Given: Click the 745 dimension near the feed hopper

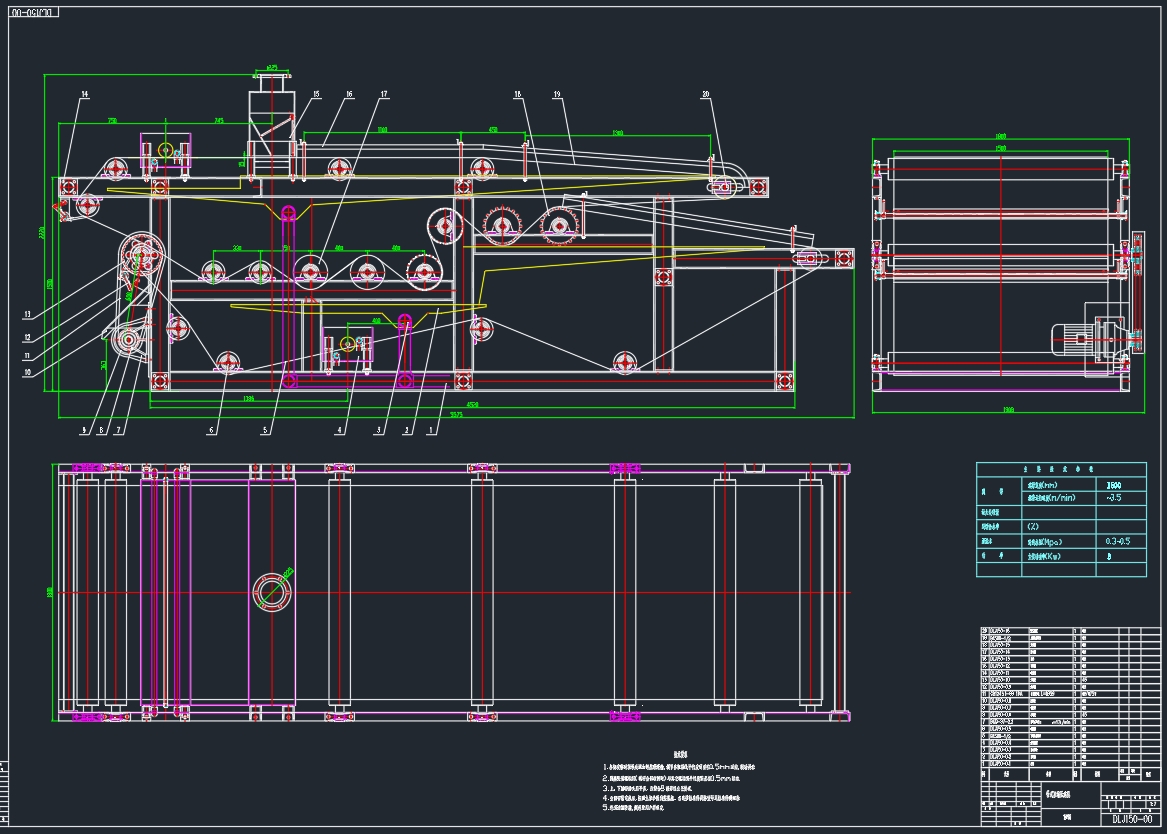Looking at the screenshot, I should (219, 121).
